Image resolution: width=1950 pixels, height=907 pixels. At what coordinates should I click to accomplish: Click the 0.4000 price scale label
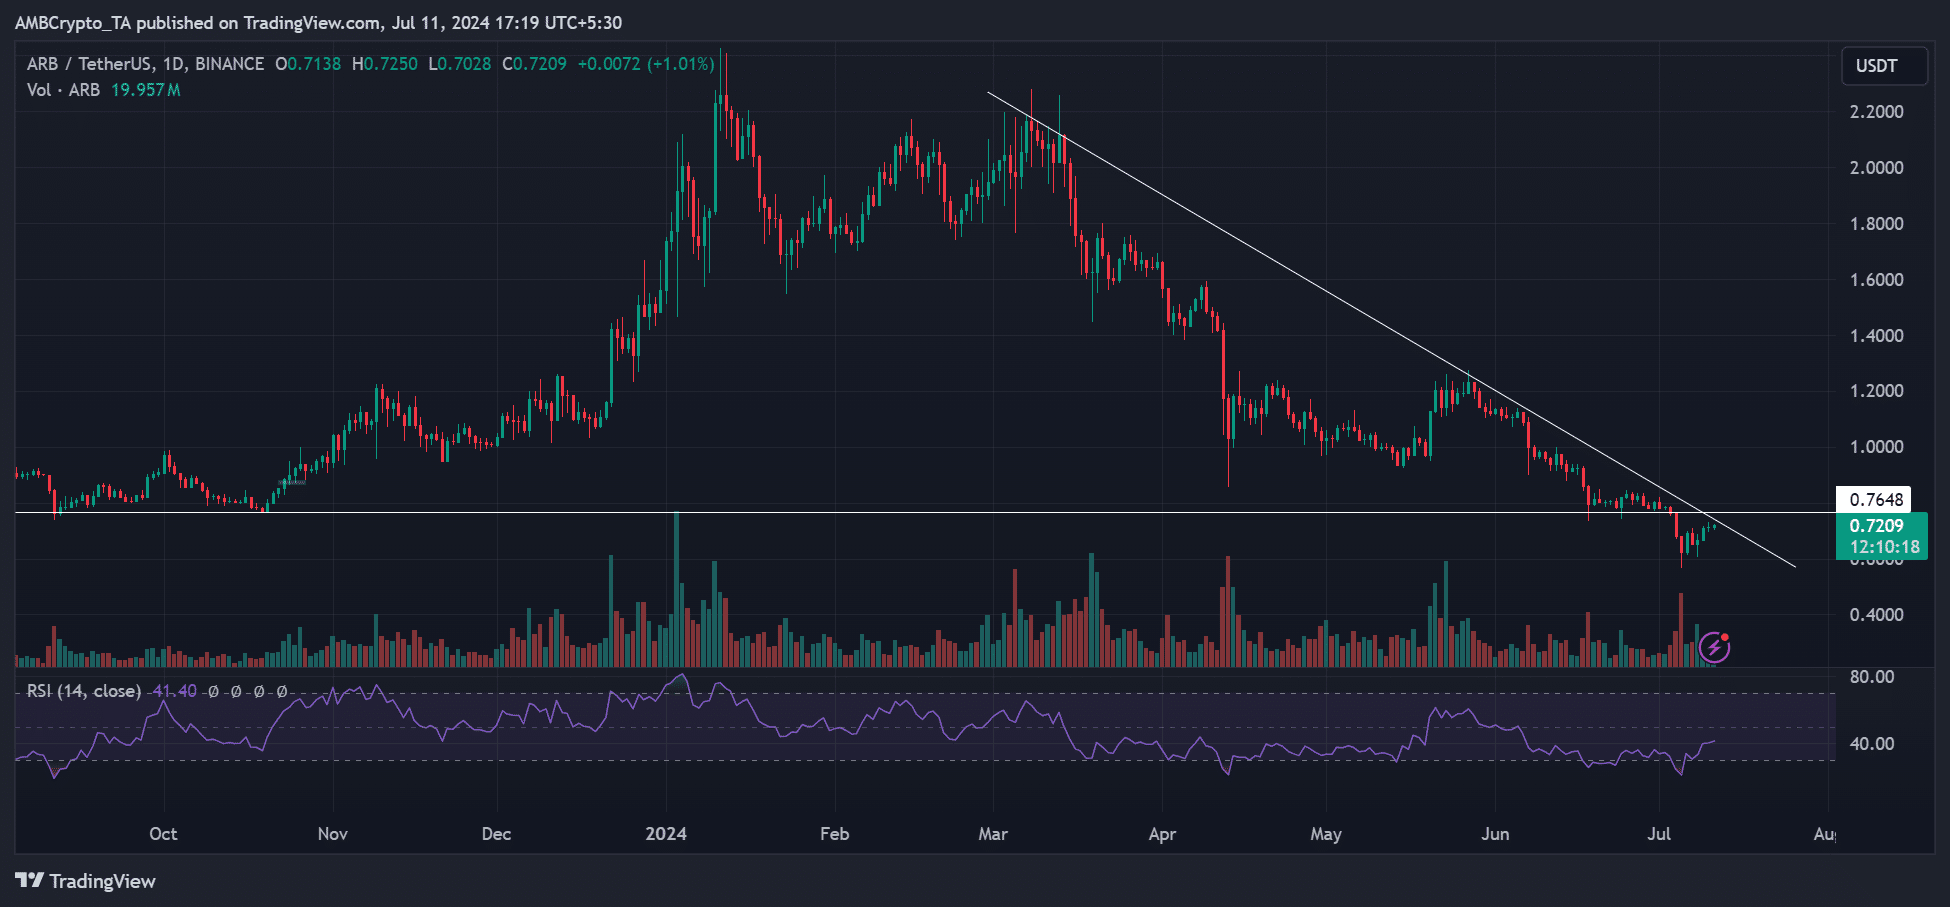tap(1877, 615)
